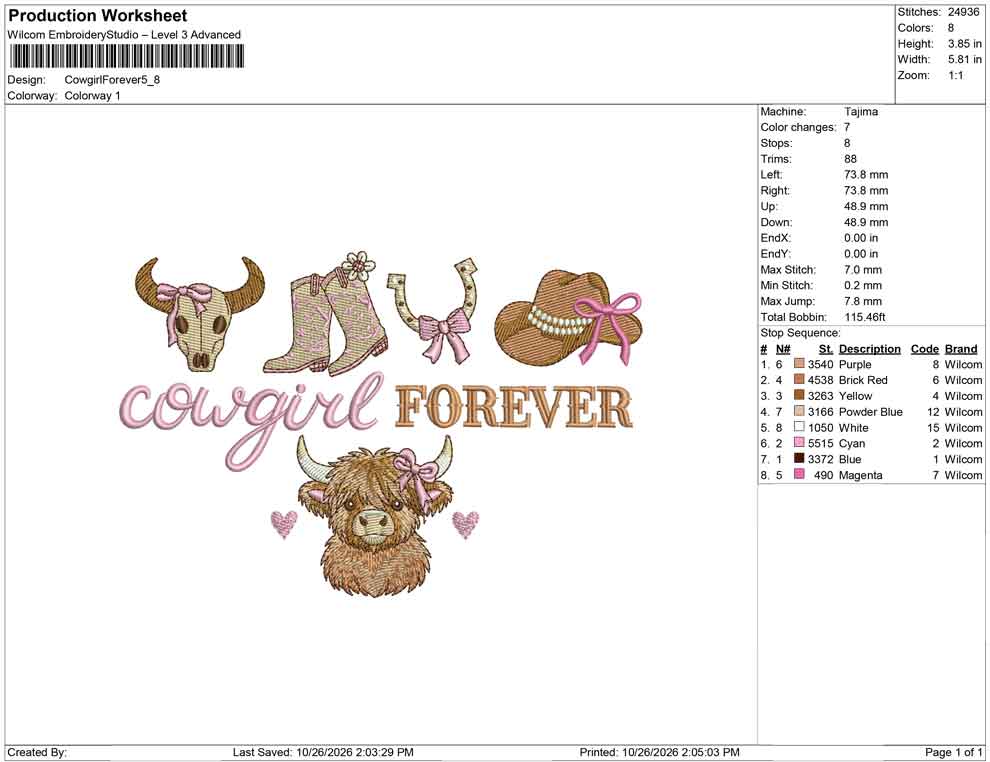Click height value '3.85 in'

pos(965,44)
